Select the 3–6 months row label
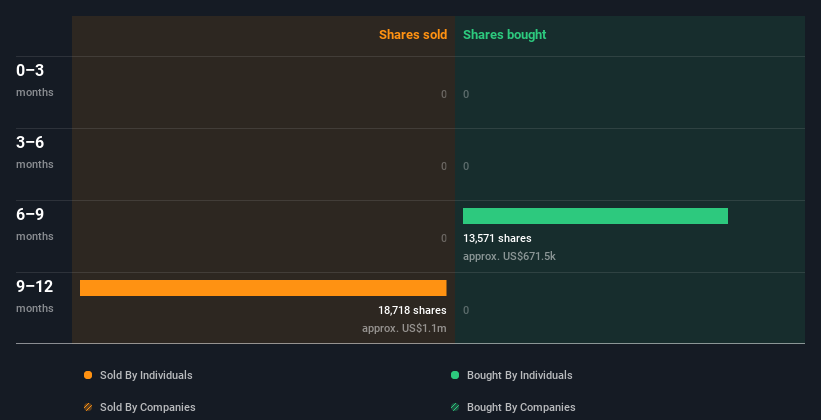Viewport: 821px width, 420px height. [x=35, y=152]
